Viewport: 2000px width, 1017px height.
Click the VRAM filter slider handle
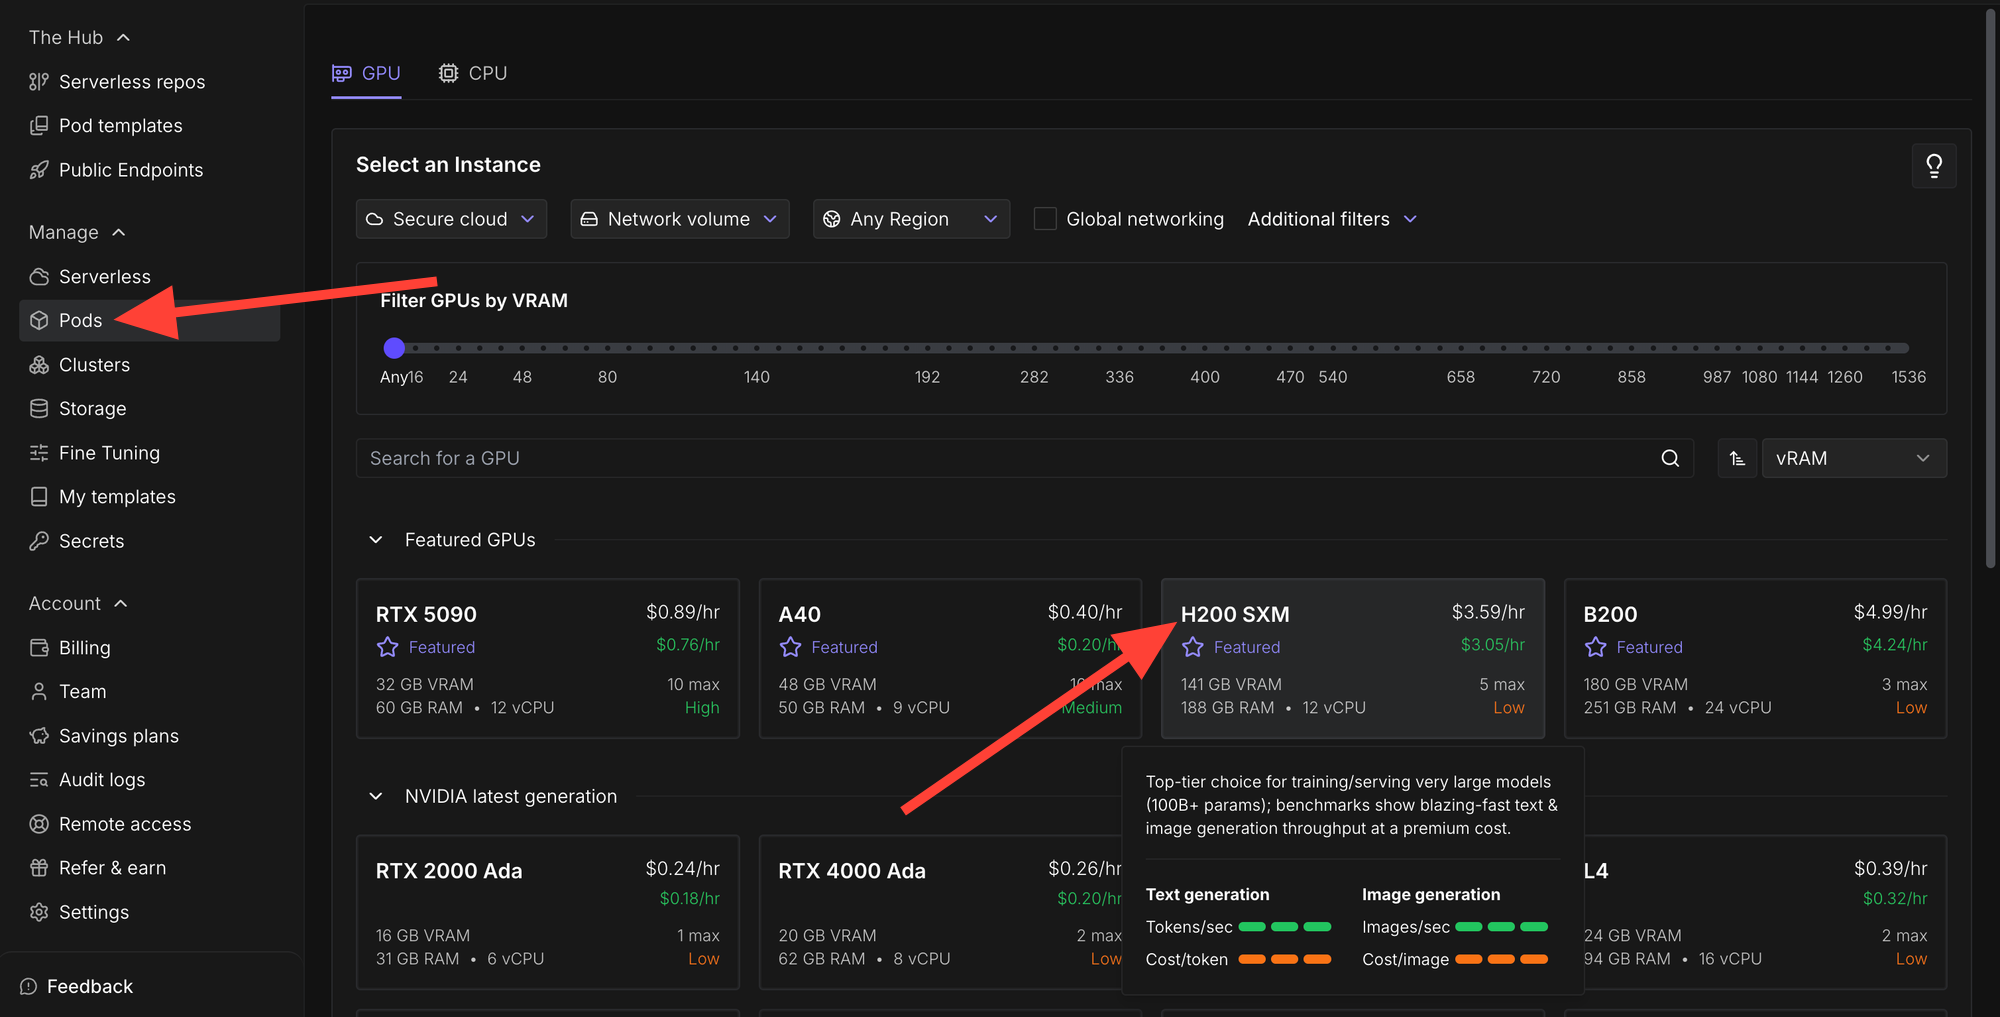point(394,348)
